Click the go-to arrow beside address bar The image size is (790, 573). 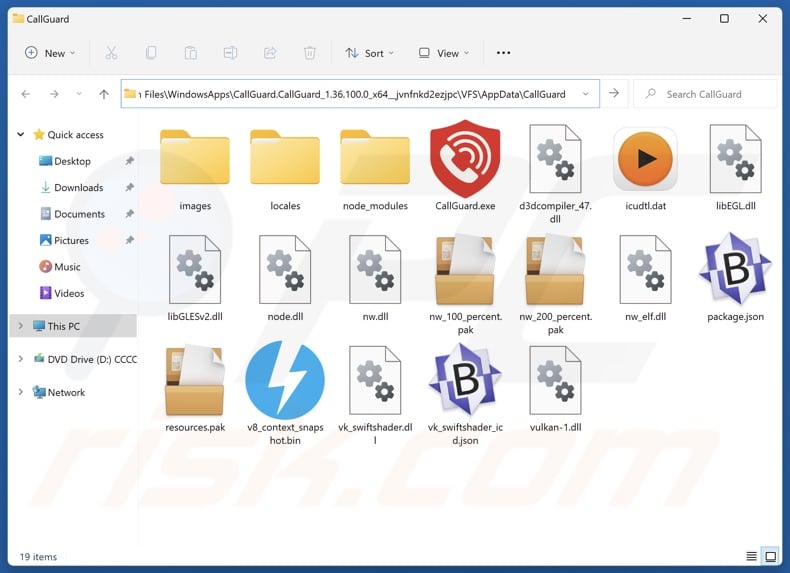(x=614, y=93)
